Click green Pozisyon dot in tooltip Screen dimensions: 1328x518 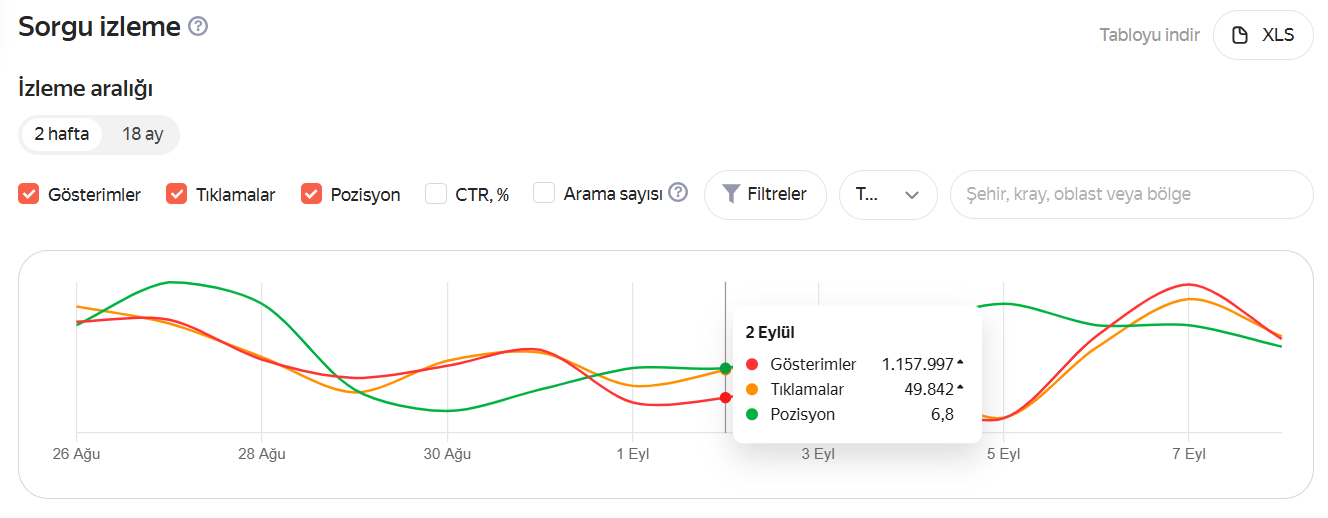click(x=752, y=414)
